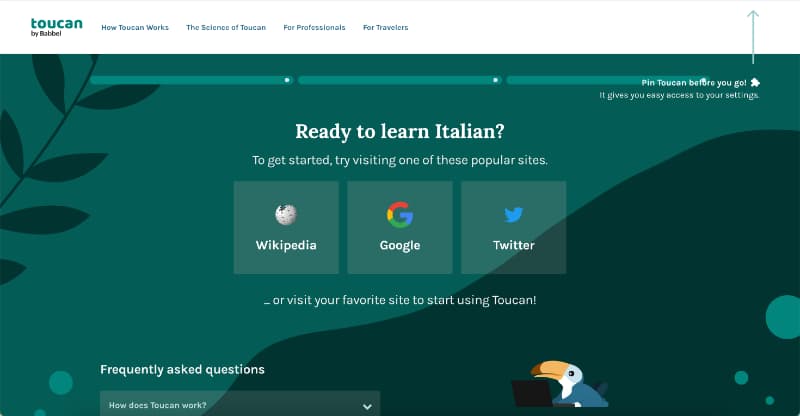Image resolution: width=800 pixels, height=416 pixels.
Task: Open the Google site label
Action: pos(400,246)
